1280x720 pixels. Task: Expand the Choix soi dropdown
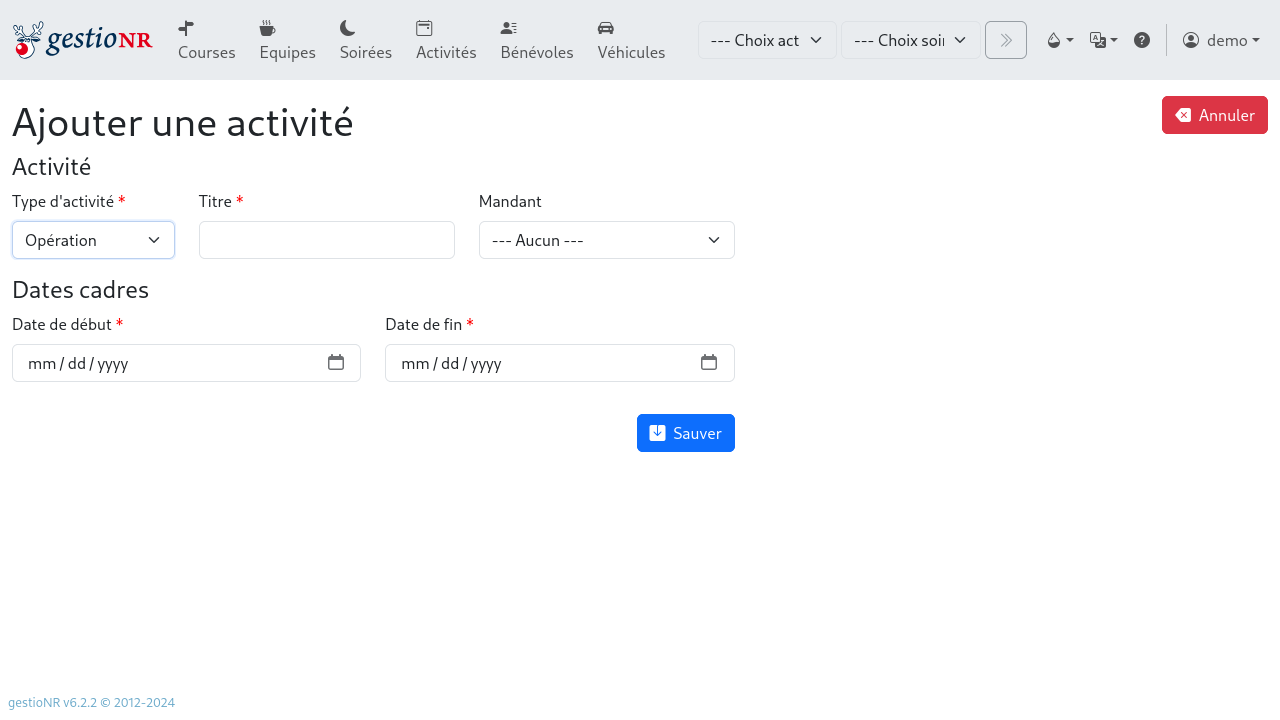(x=910, y=40)
